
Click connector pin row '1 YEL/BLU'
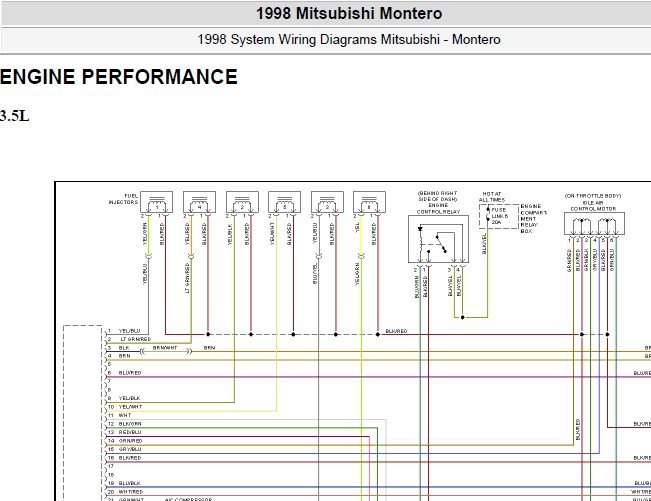[x=124, y=331]
